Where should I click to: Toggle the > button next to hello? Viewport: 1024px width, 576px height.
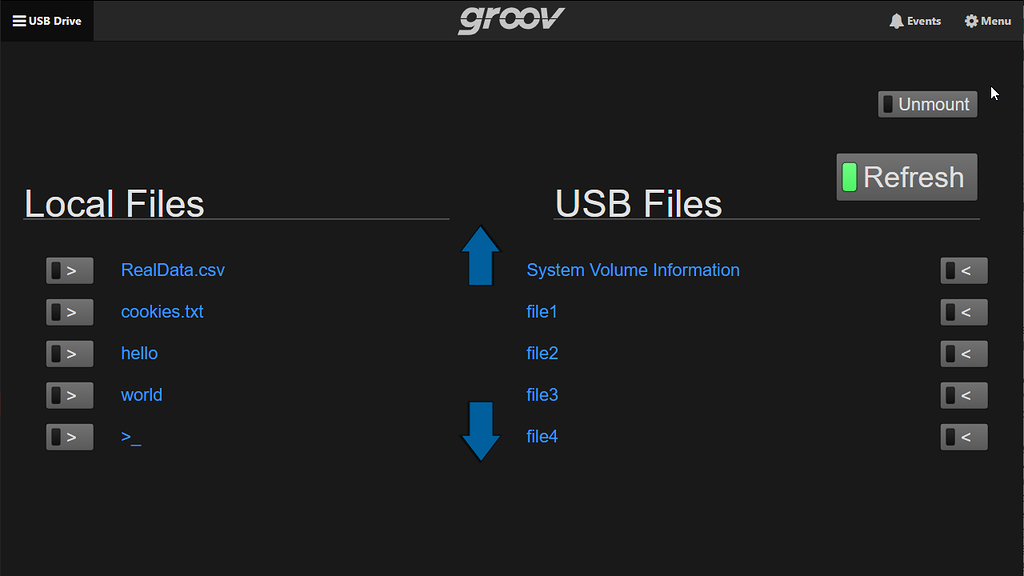pos(69,353)
